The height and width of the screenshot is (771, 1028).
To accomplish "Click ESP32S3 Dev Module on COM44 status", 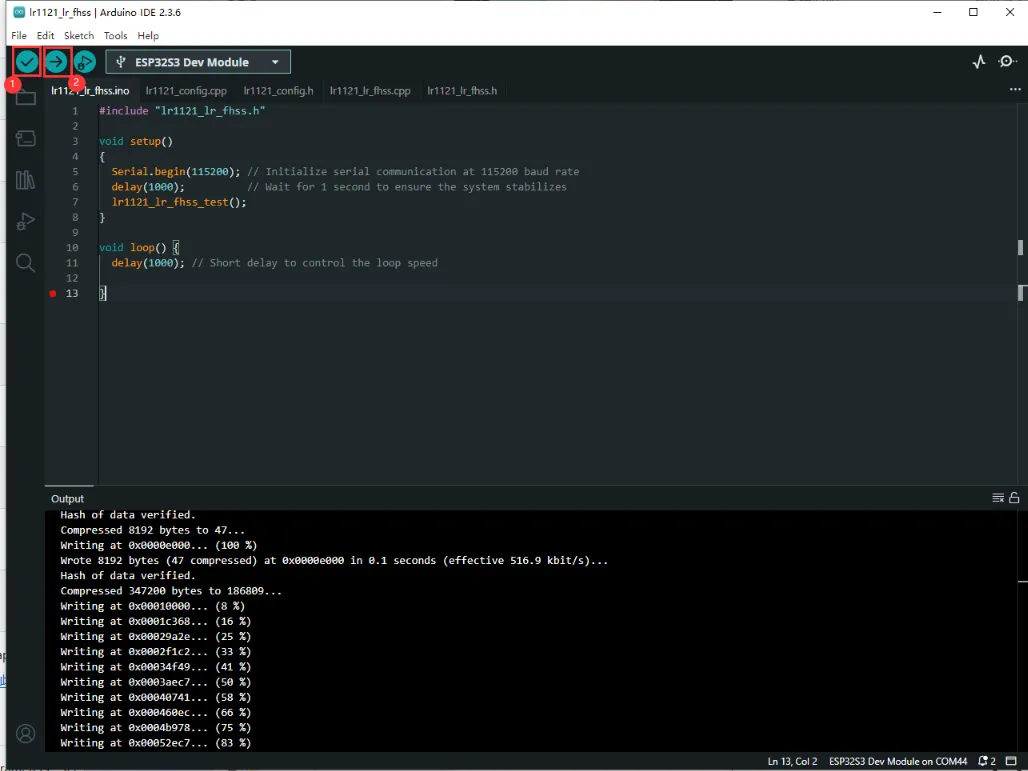I will (898, 762).
